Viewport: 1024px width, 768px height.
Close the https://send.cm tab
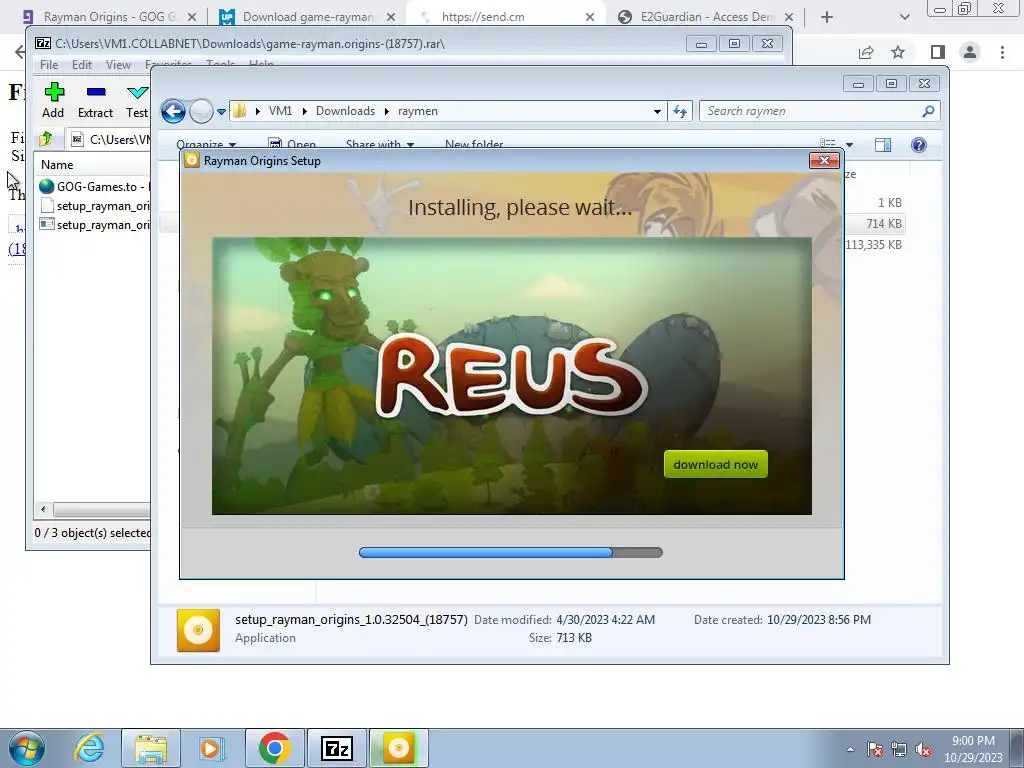pyautogui.click(x=590, y=17)
